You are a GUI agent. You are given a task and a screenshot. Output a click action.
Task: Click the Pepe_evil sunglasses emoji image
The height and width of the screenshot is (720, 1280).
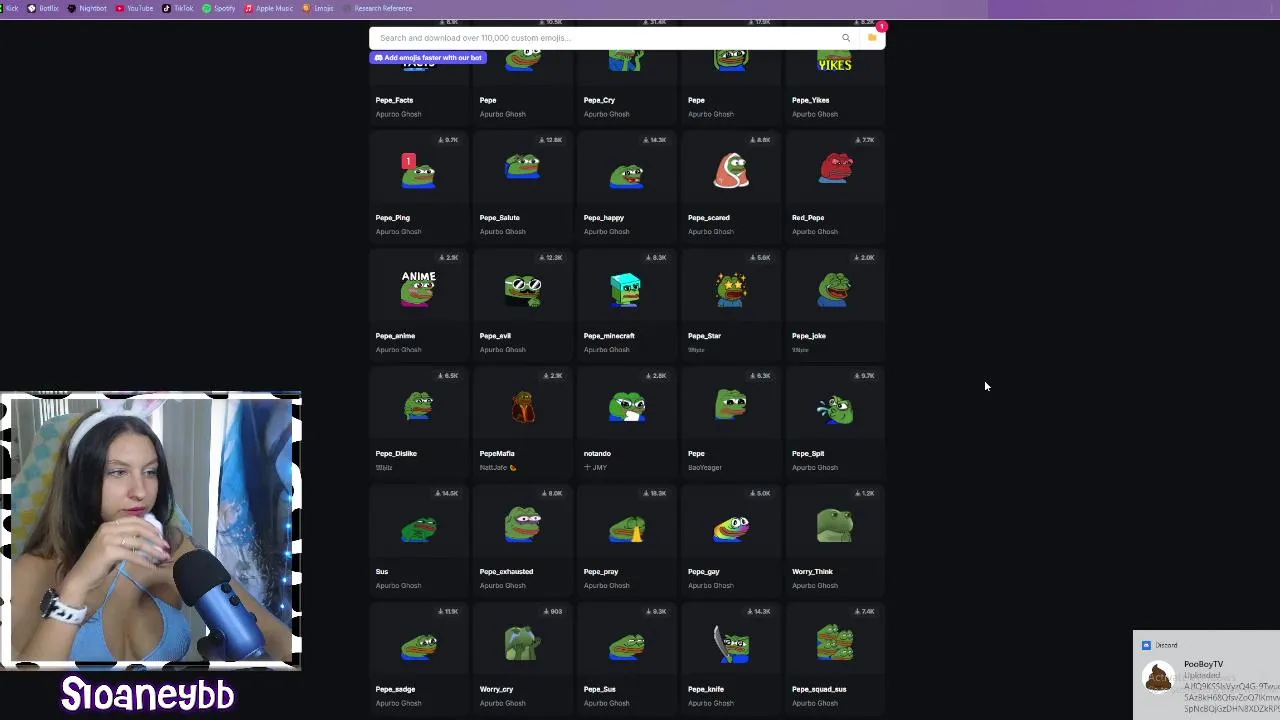point(522,290)
